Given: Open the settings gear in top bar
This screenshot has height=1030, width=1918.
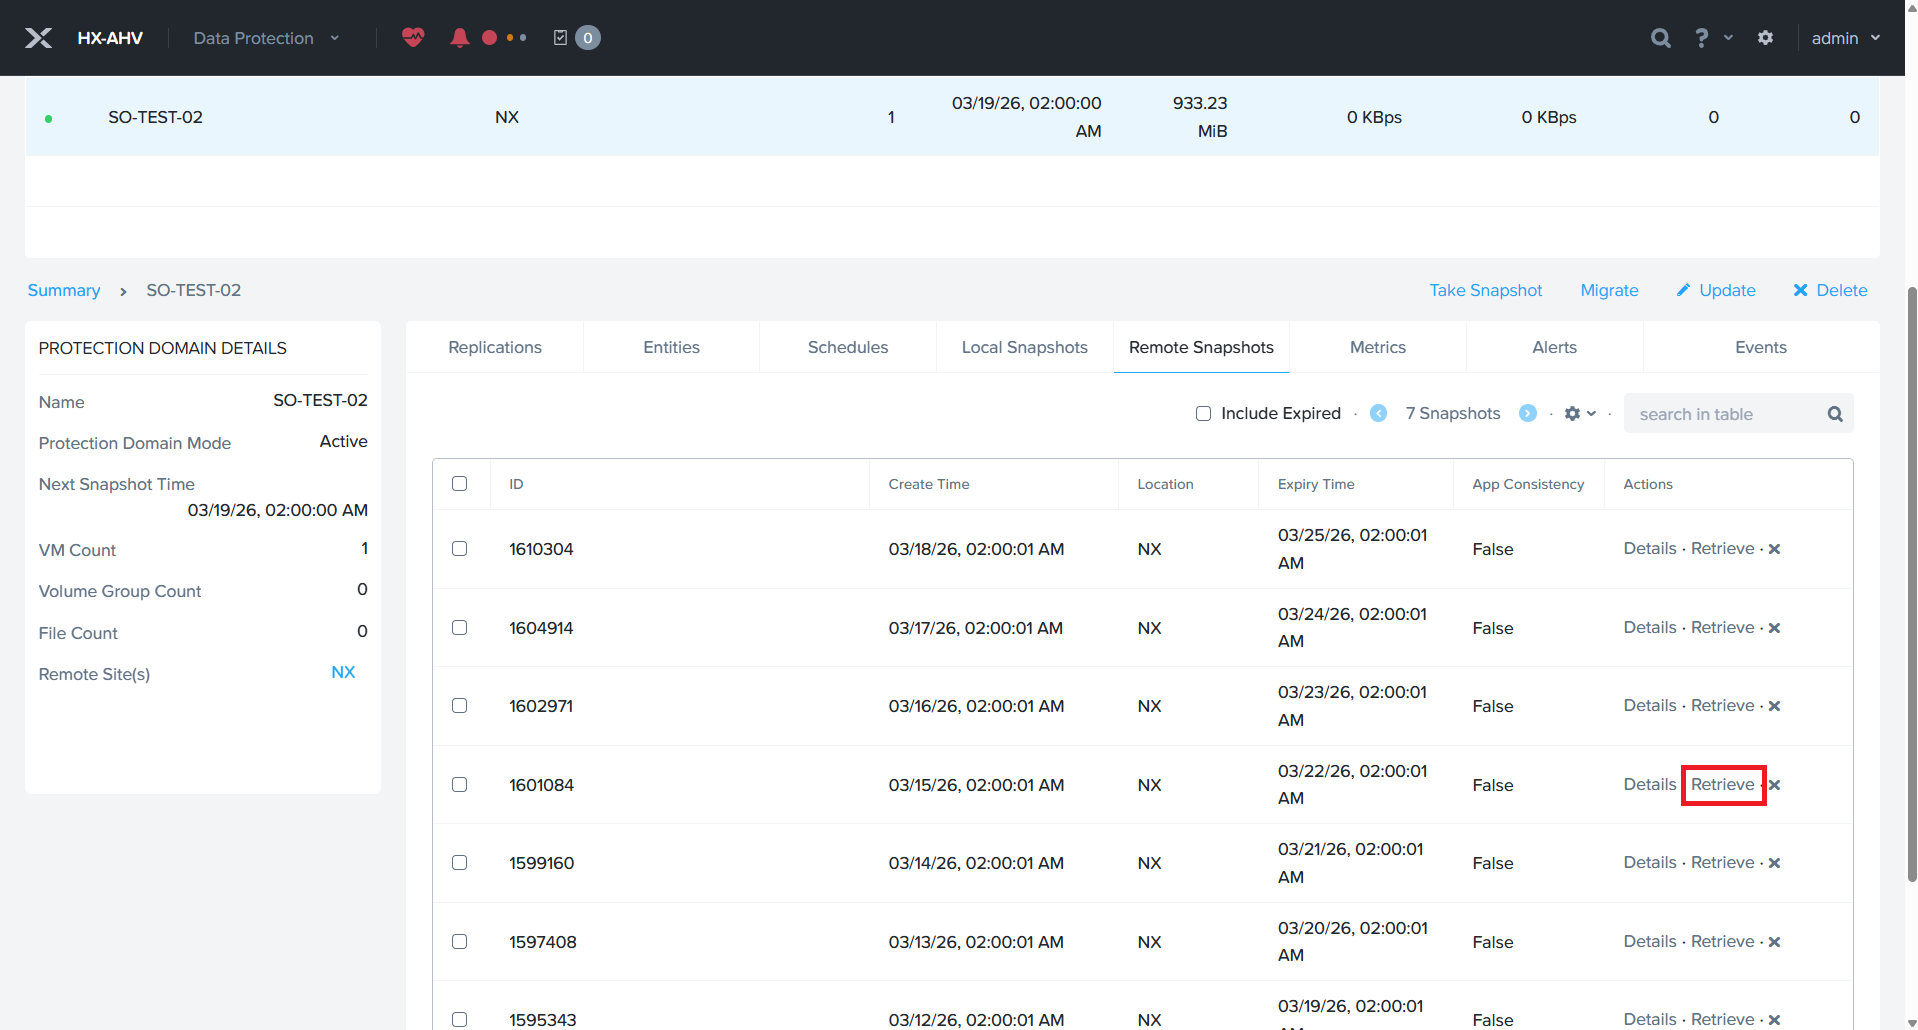Looking at the screenshot, I should [x=1765, y=38].
